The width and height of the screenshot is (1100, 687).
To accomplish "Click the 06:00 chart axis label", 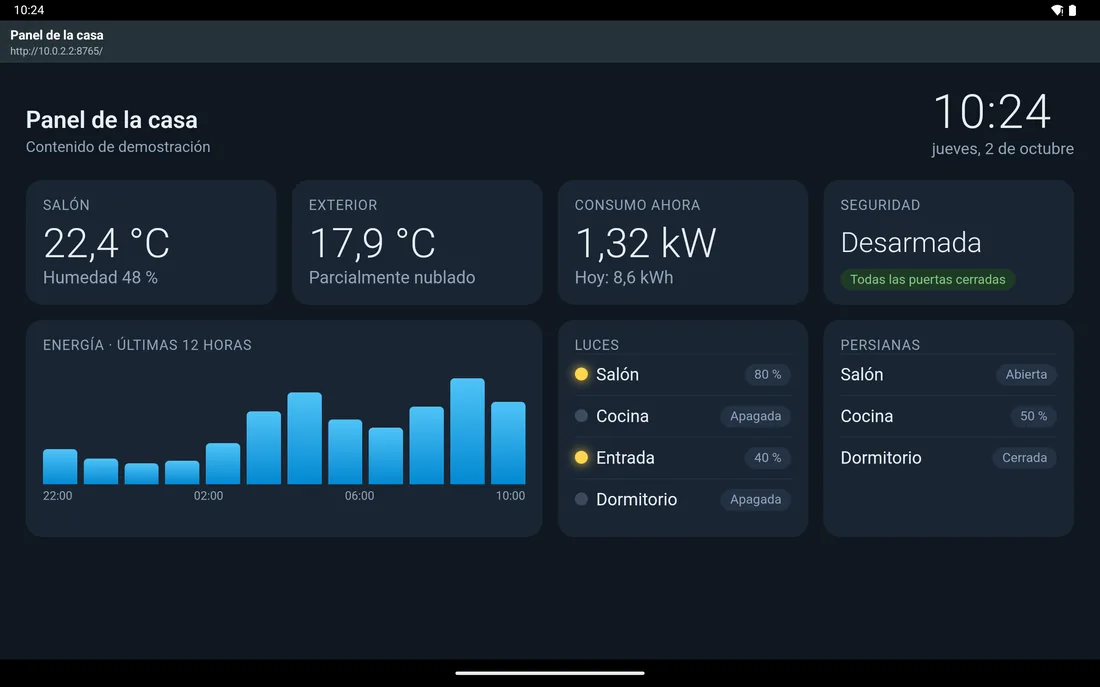I will [x=359, y=495].
